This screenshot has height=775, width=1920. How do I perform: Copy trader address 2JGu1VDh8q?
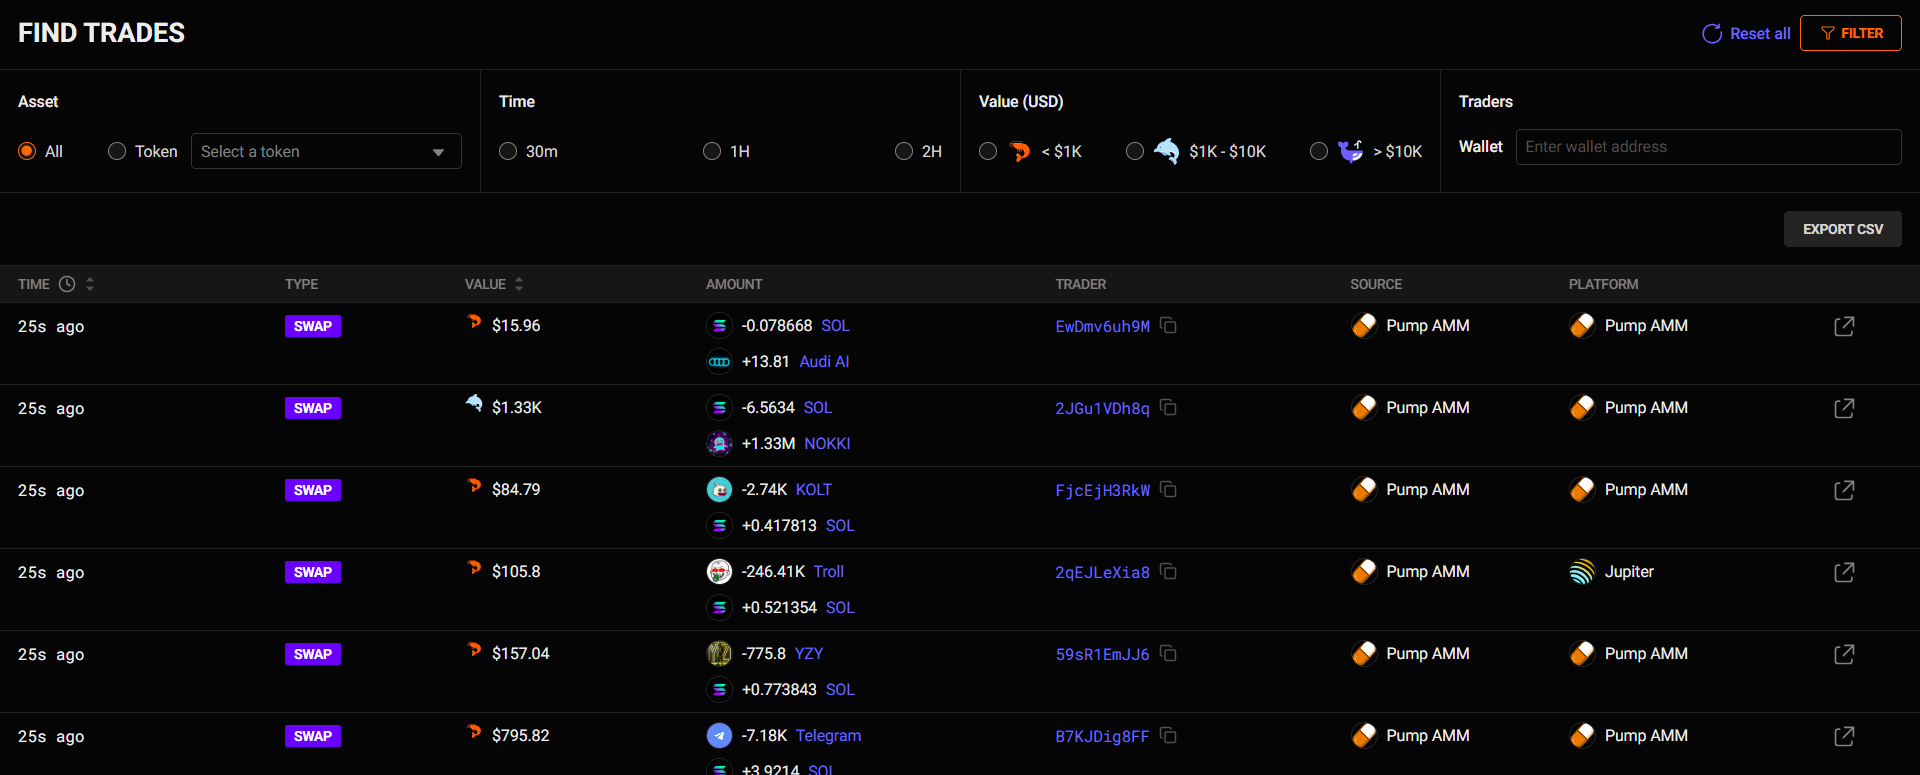pos(1168,408)
